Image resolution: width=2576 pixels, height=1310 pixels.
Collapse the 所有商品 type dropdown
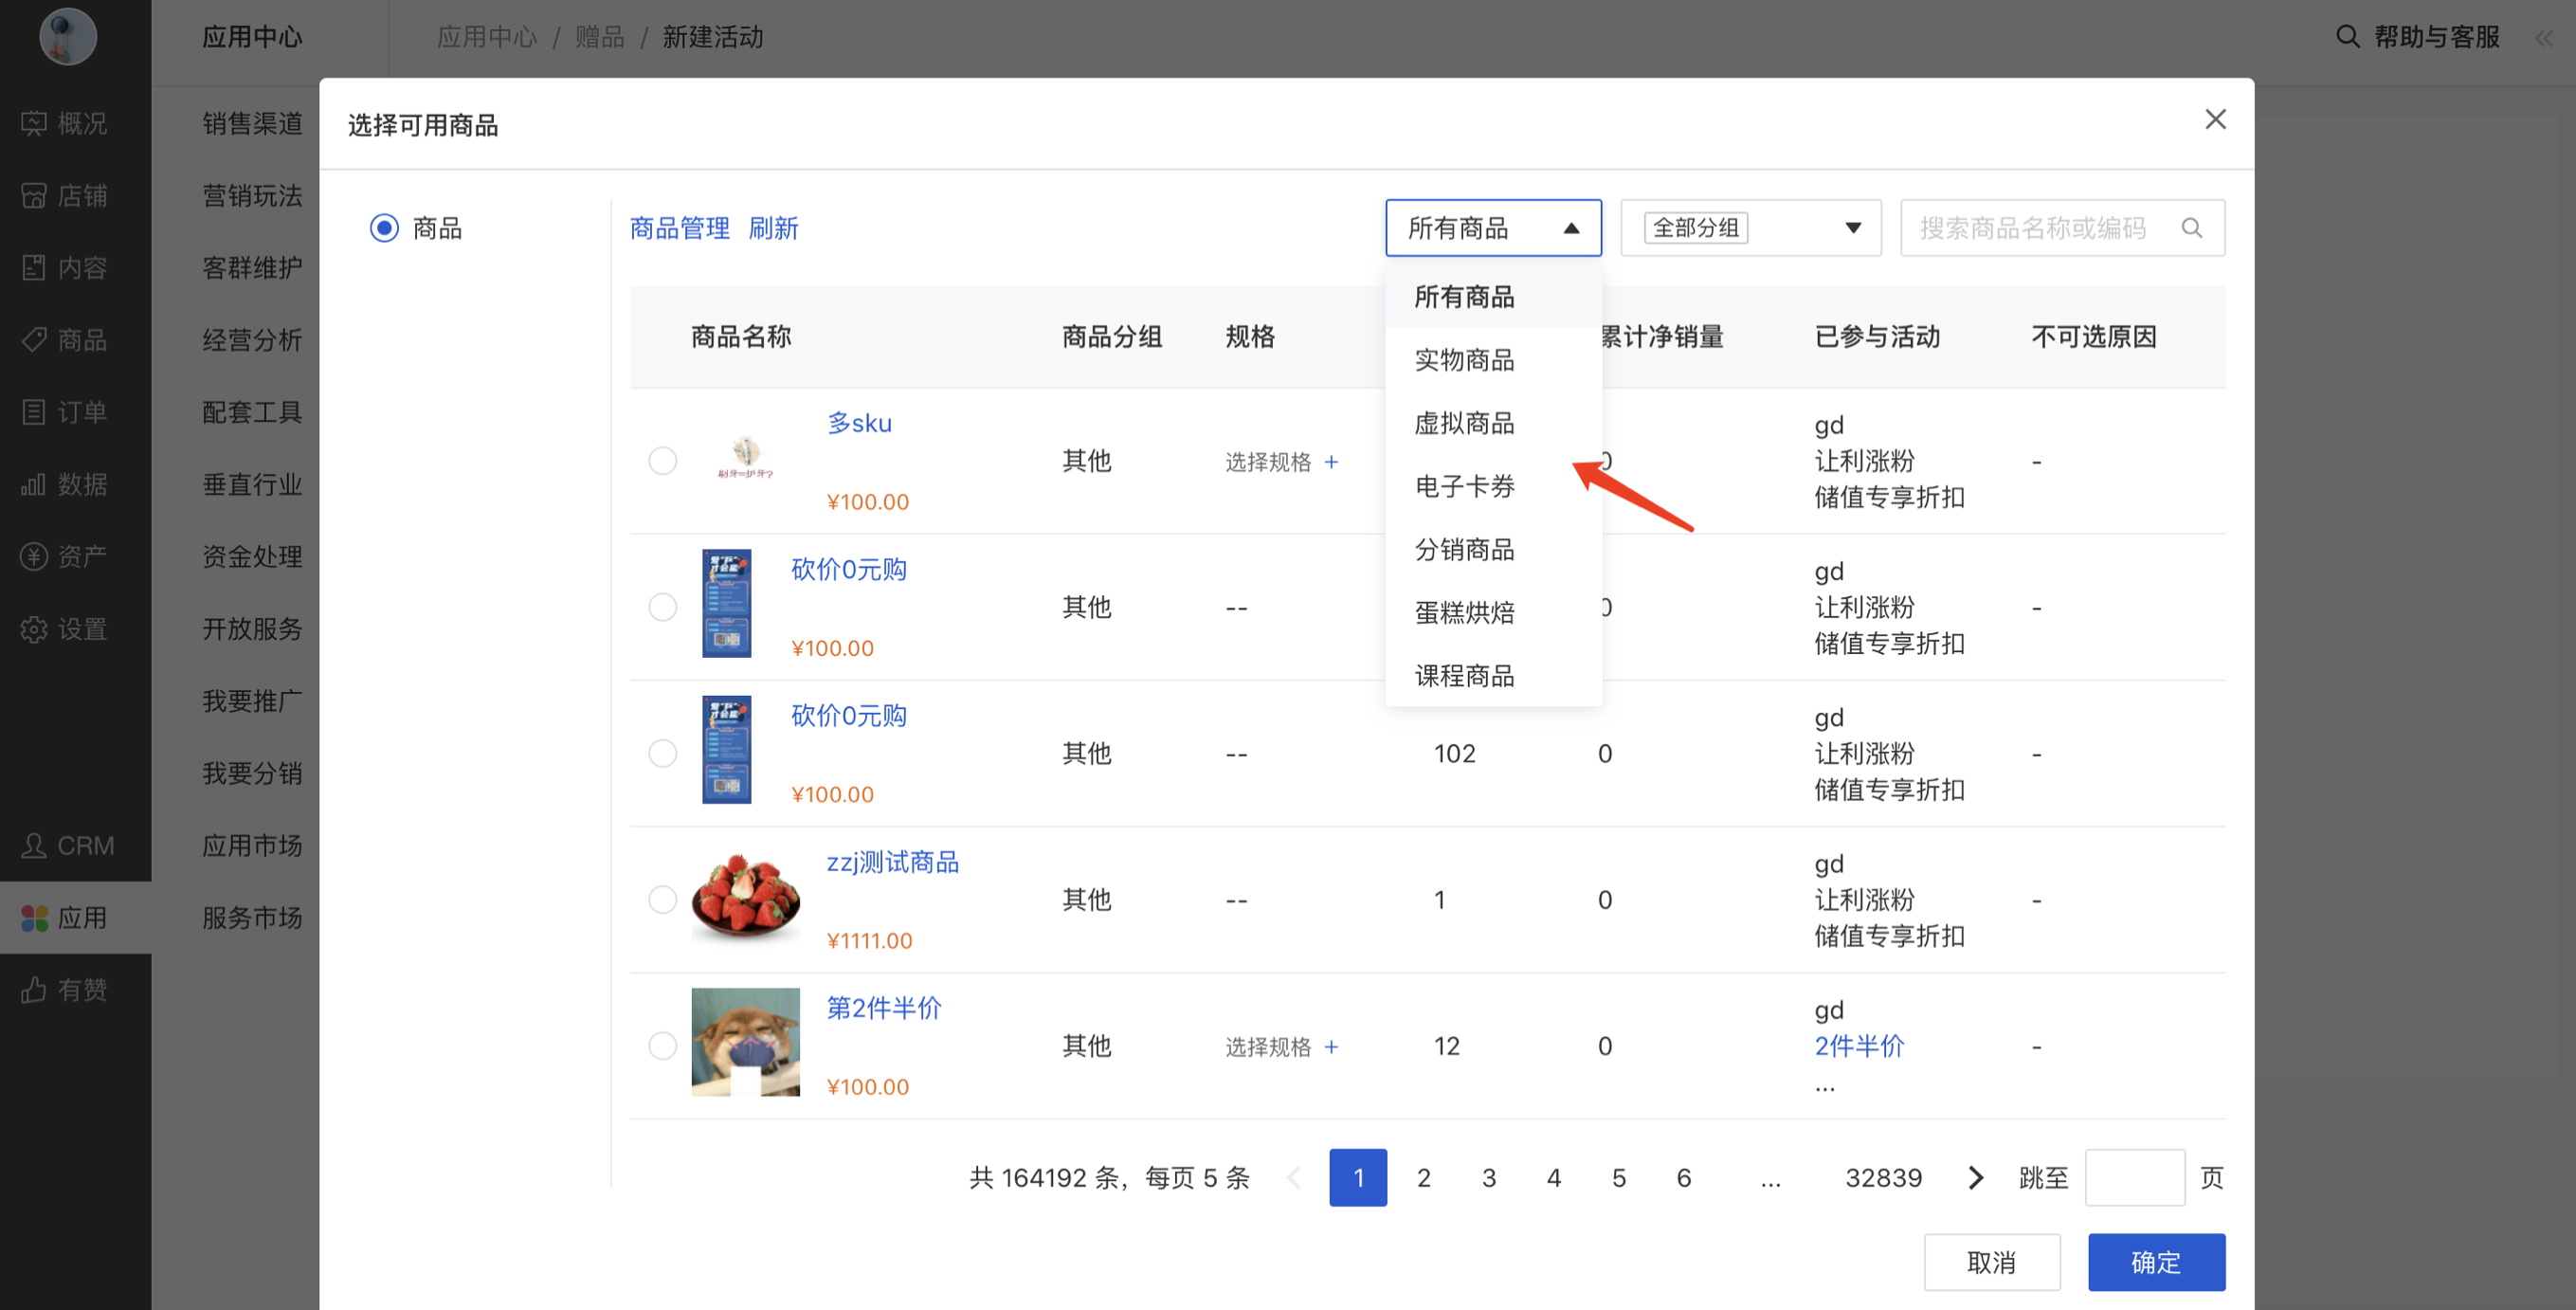(1493, 228)
